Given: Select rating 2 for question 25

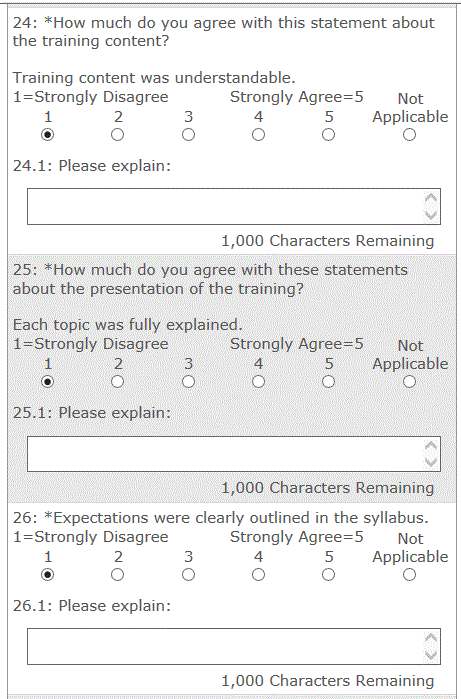Looking at the screenshot, I should tap(118, 382).
